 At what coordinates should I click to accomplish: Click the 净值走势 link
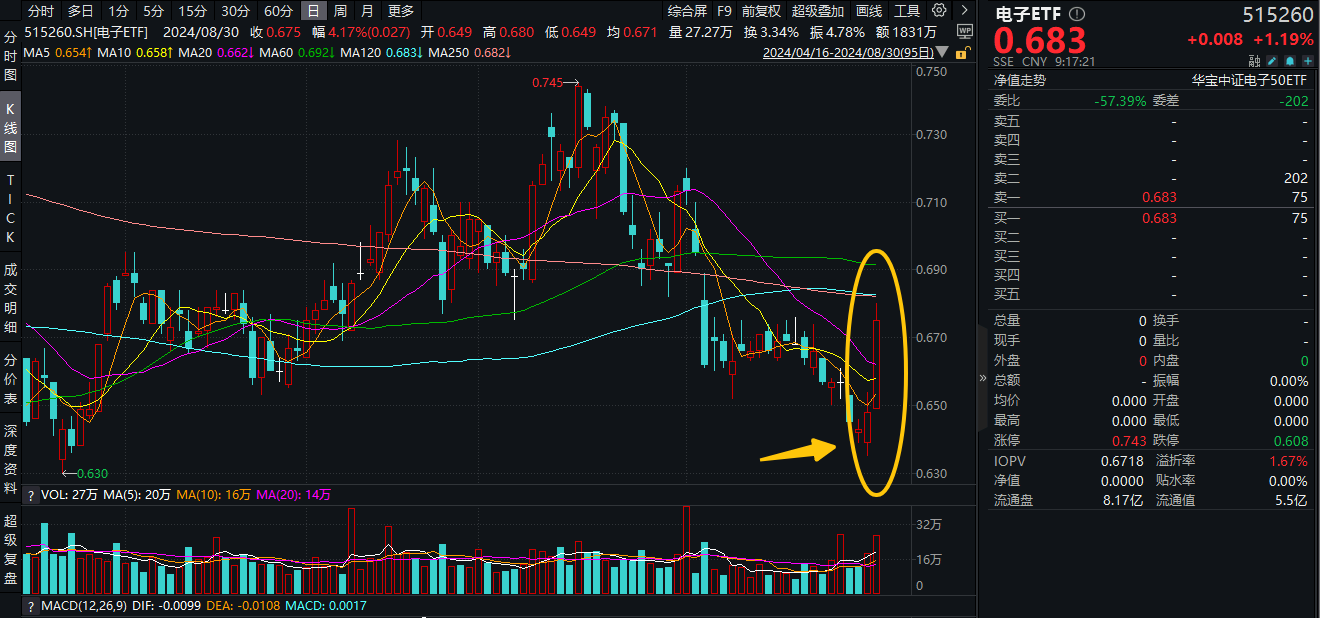pyautogui.click(x=1019, y=81)
